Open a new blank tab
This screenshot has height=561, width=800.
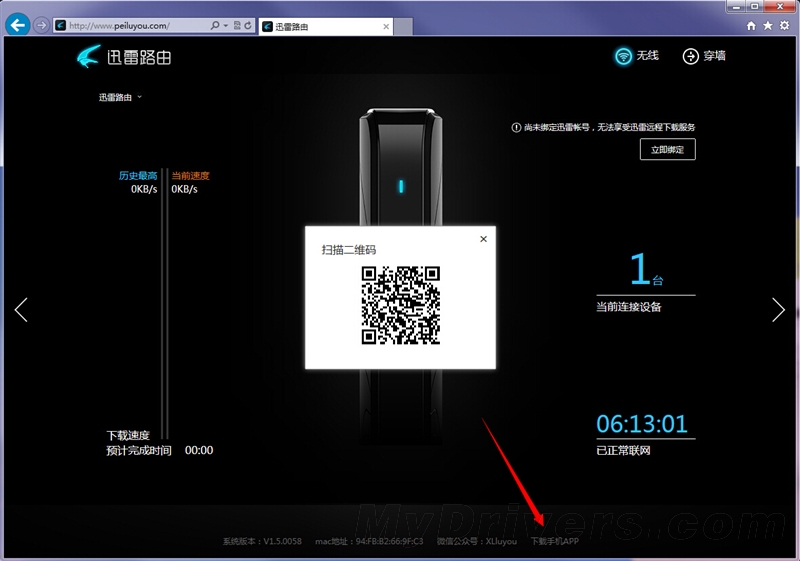point(403,27)
